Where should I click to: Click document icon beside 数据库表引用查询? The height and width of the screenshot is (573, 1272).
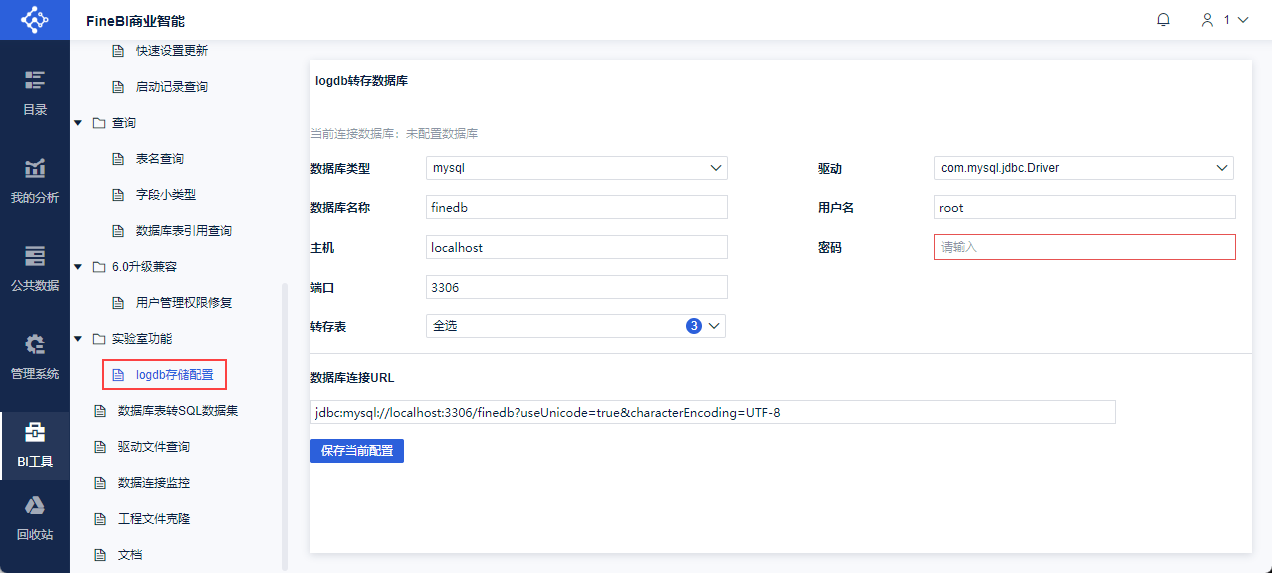pyautogui.click(x=117, y=231)
